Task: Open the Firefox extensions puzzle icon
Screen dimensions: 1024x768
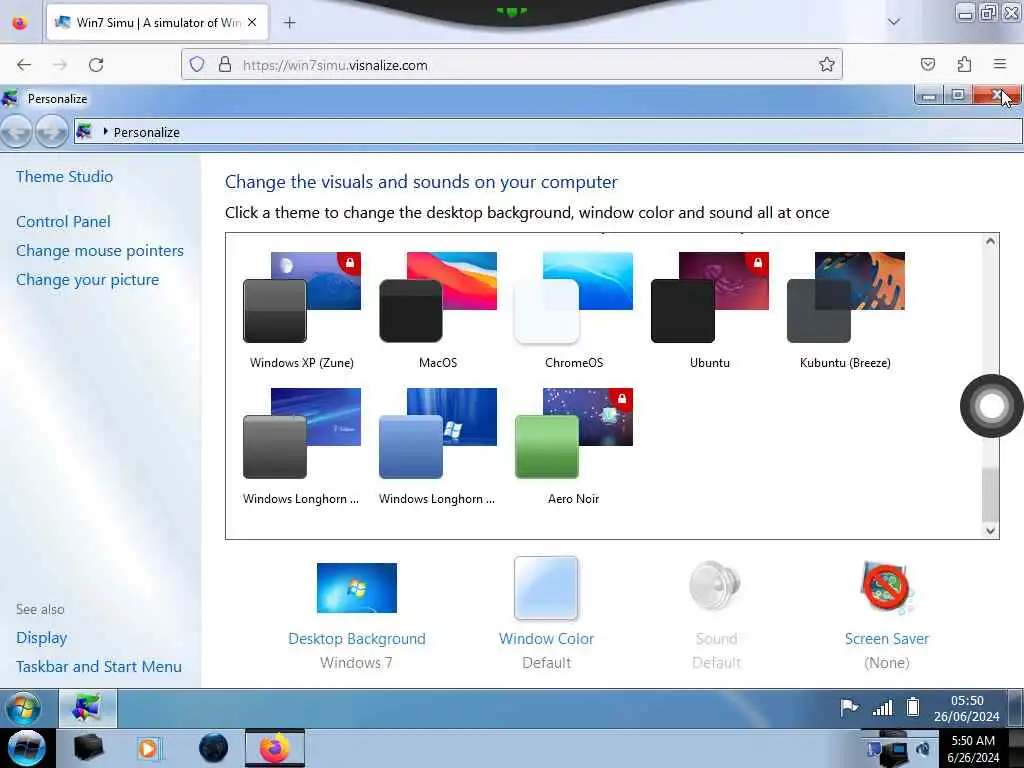Action: (x=964, y=65)
